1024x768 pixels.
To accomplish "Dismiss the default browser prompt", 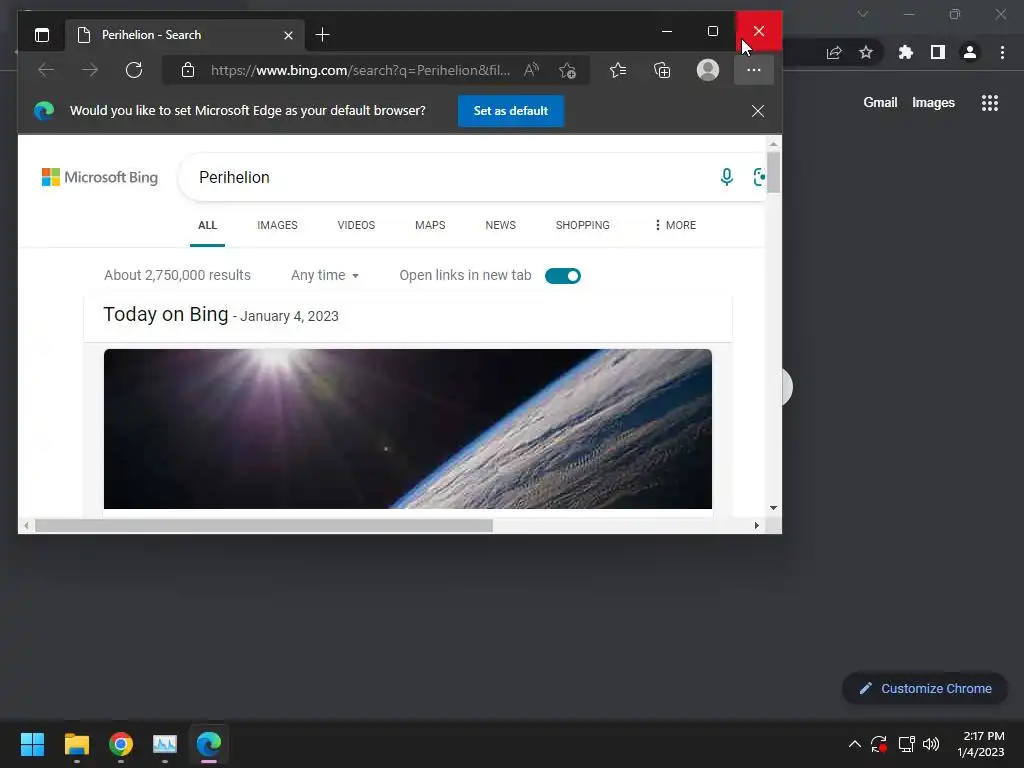I will pos(758,111).
